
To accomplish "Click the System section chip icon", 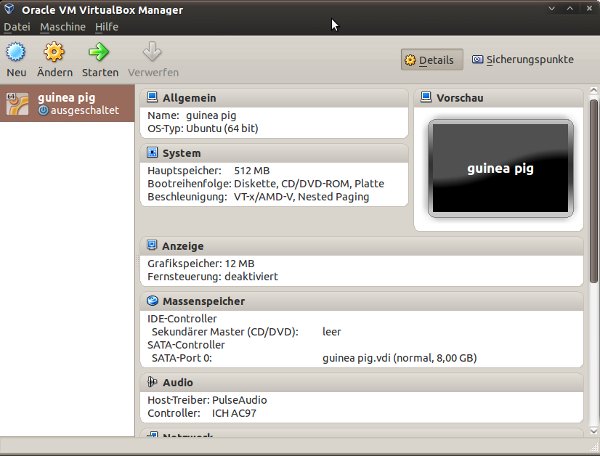I will tap(152, 152).
